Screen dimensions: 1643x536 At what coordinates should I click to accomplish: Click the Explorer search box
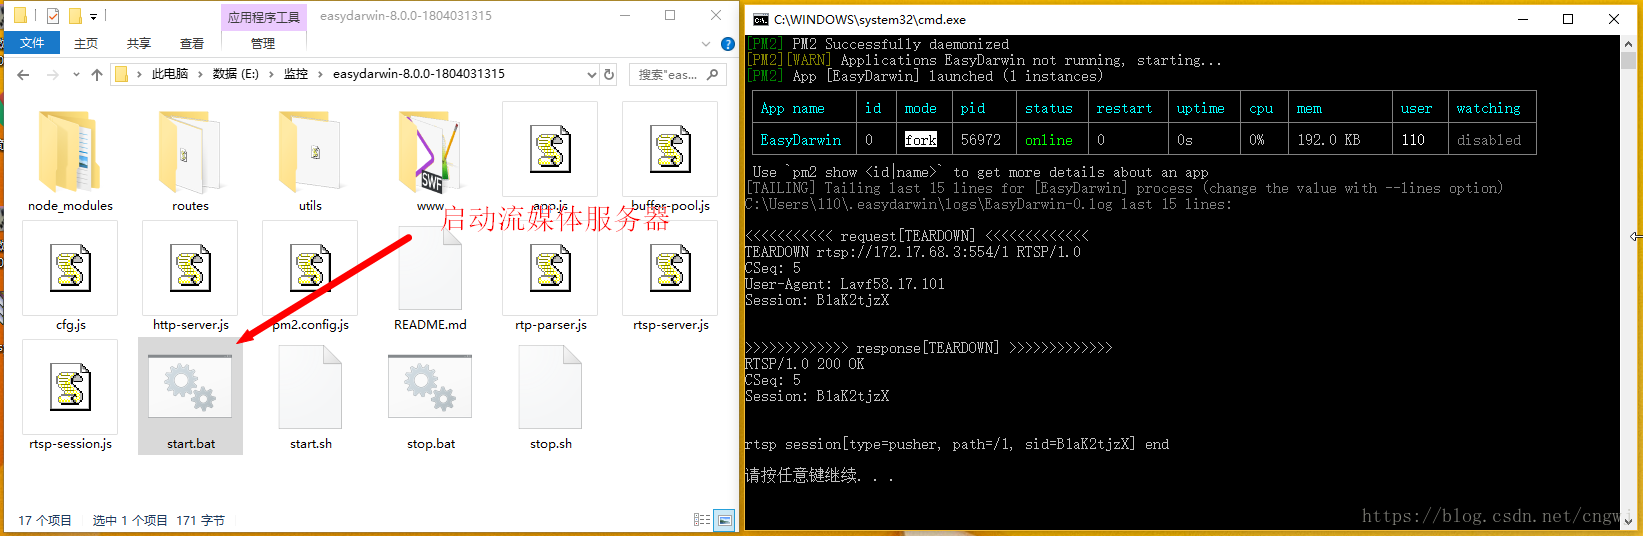tap(676, 74)
